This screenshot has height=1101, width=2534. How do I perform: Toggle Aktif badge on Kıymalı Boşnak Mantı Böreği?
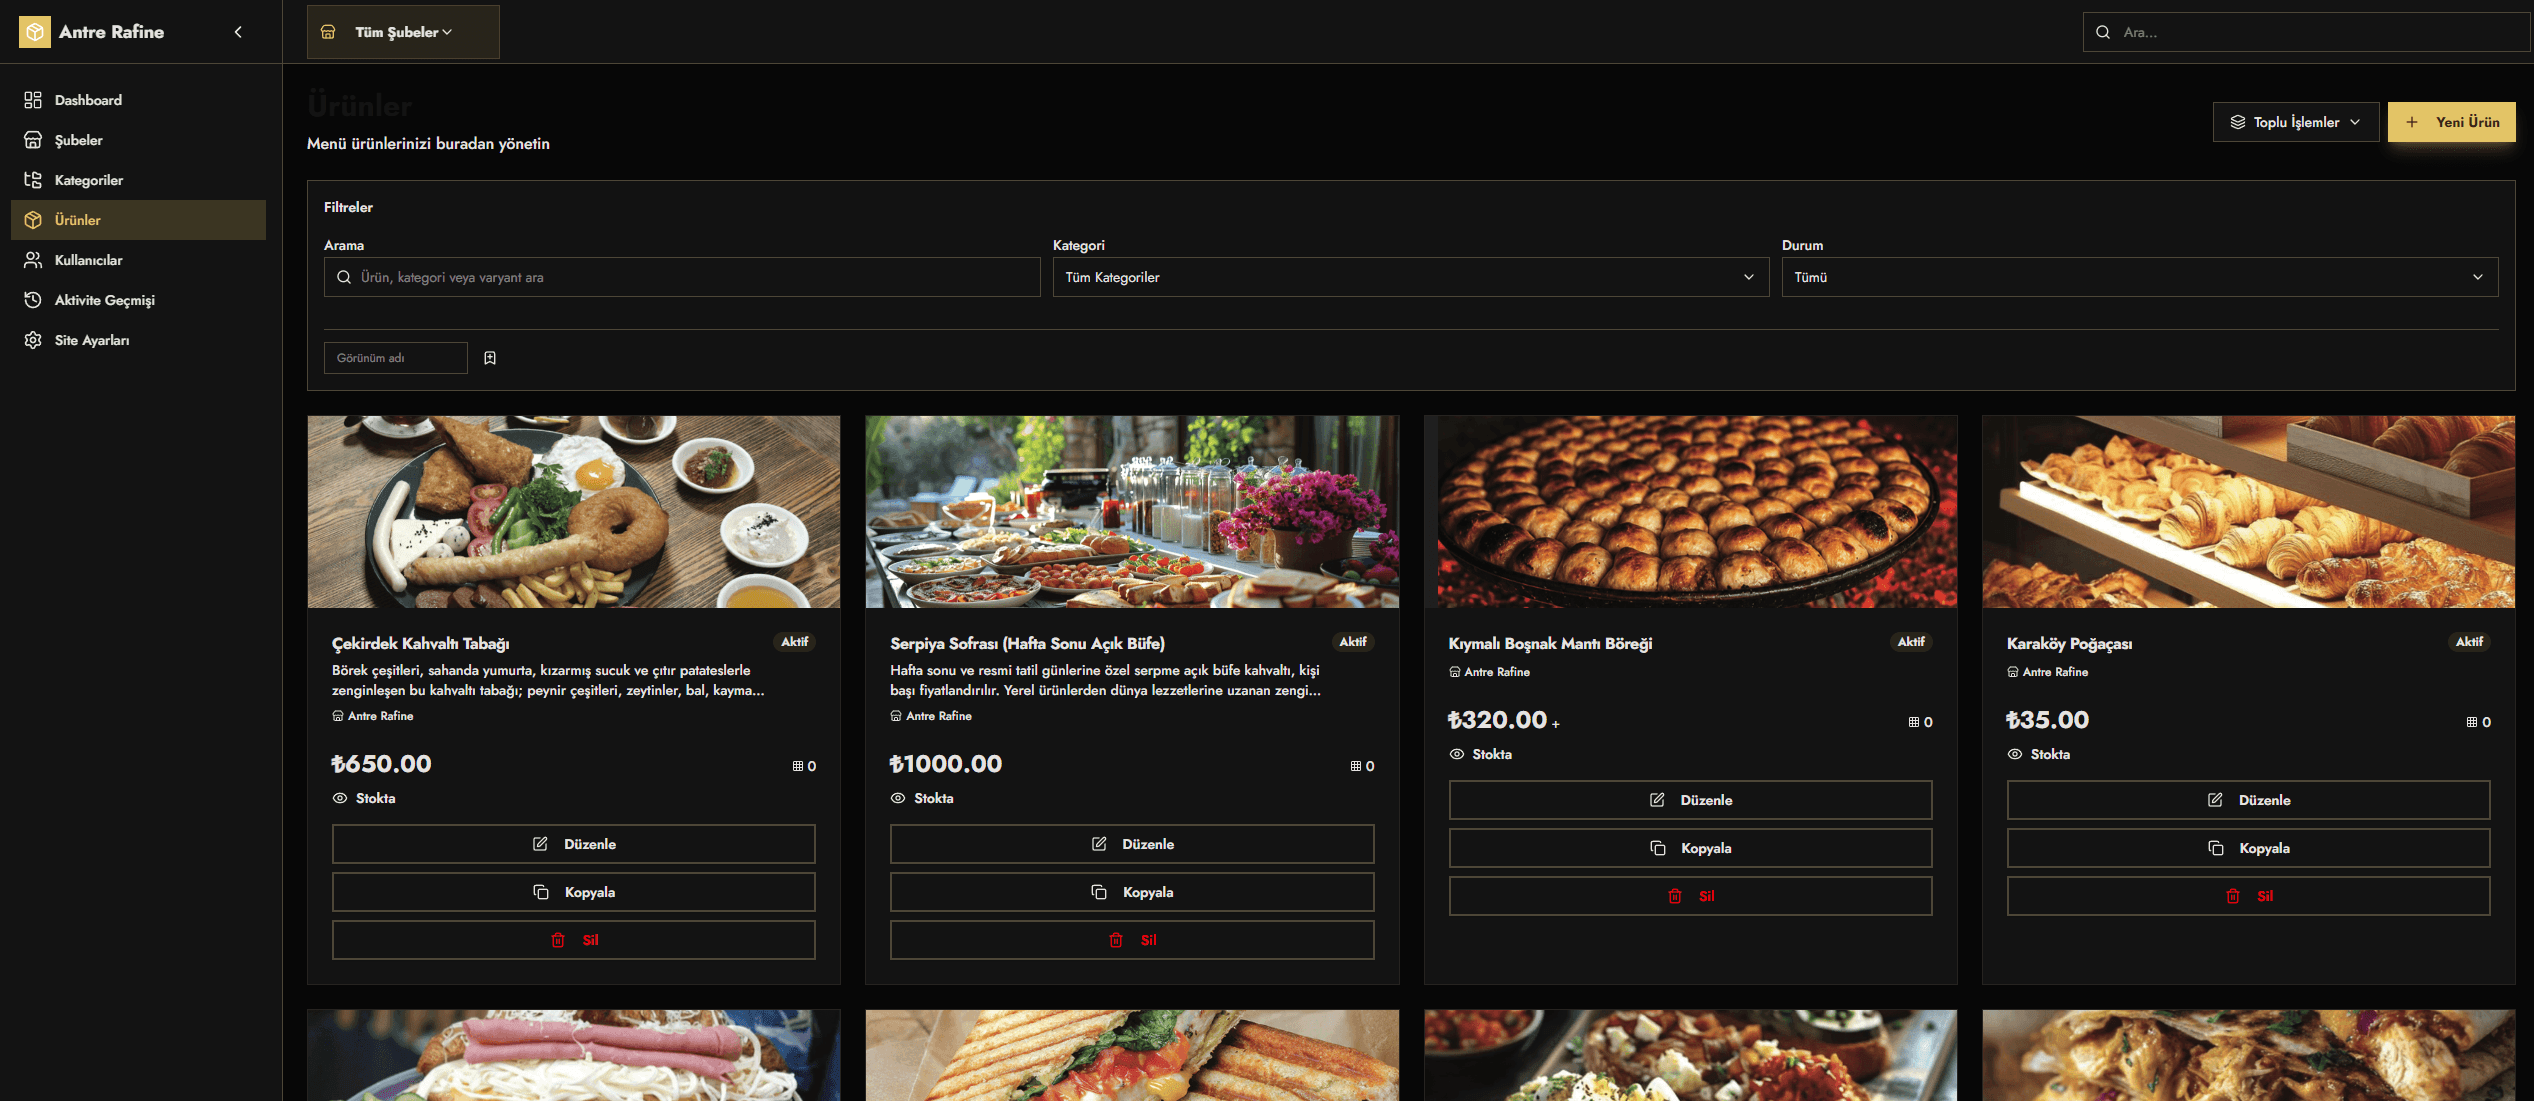click(1911, 642)
